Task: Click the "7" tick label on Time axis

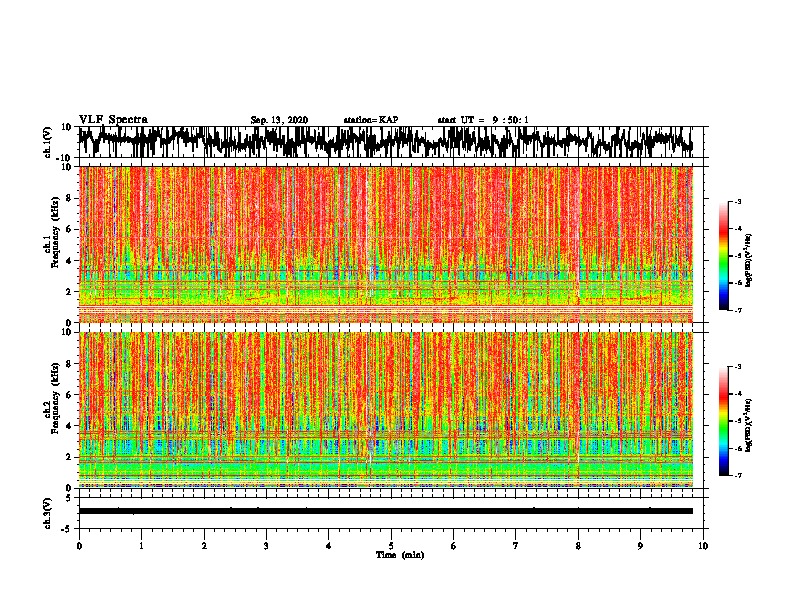Action: pyautogui.click(x=516, y=546)
